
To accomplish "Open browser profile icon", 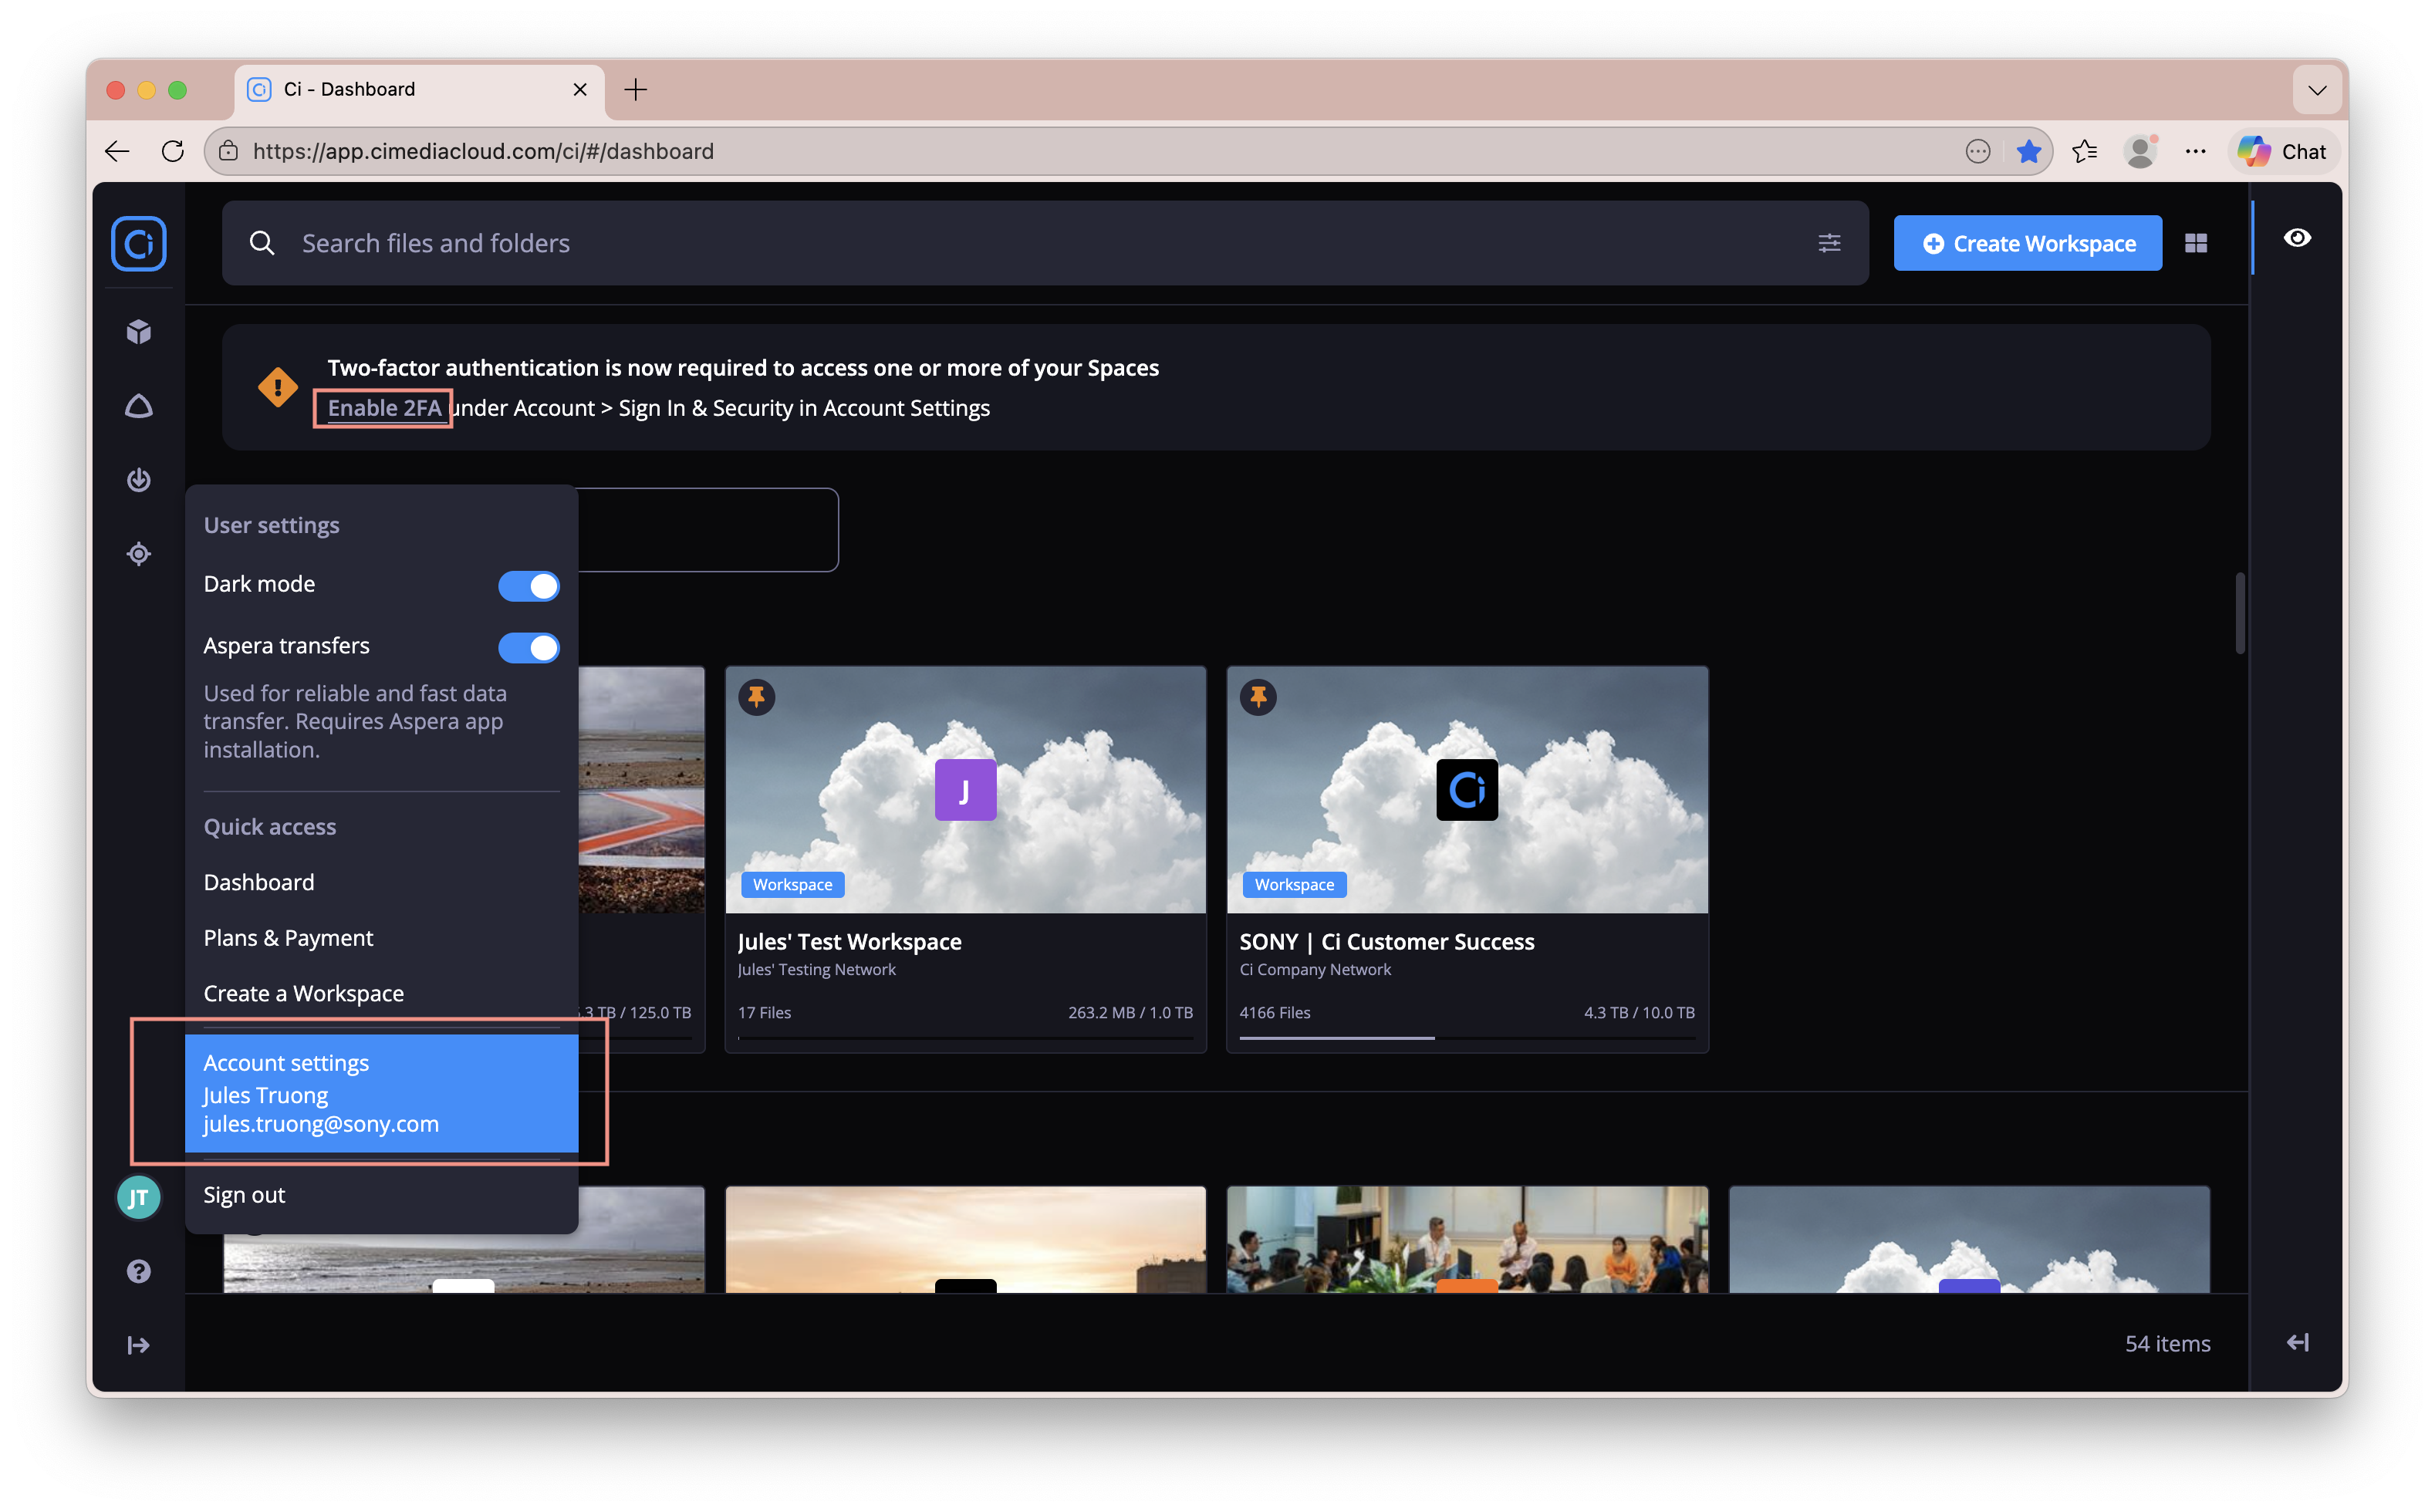I will click(x=2139, y=151).
